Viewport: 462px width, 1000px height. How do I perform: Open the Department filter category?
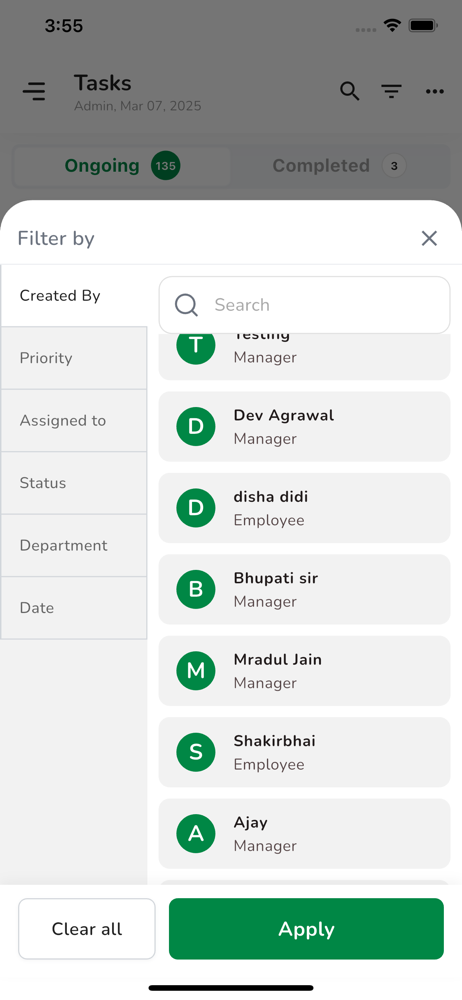click(74, 545)
